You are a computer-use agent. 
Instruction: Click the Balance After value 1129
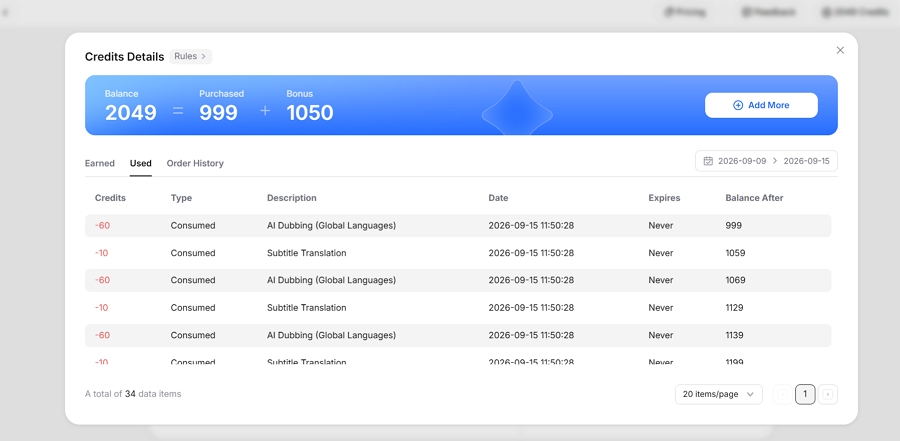[x=734, y=308]
